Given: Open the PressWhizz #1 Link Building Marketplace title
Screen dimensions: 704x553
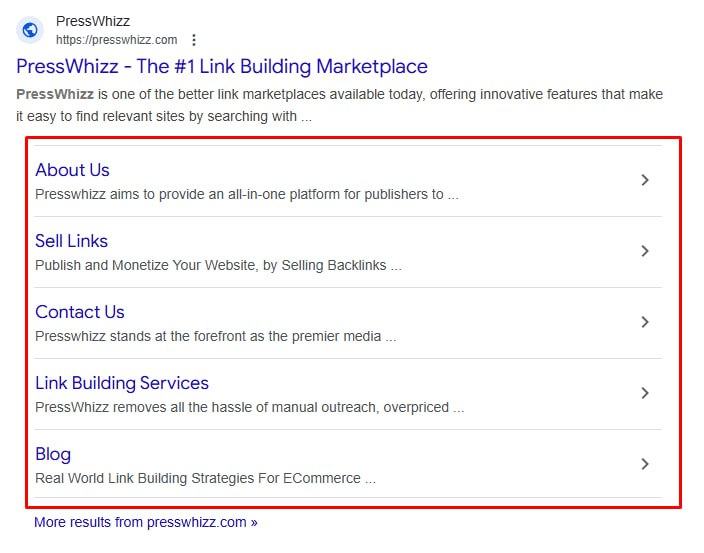Looking at the screenshot, I should pyautogui.click(x=222, y=67).
